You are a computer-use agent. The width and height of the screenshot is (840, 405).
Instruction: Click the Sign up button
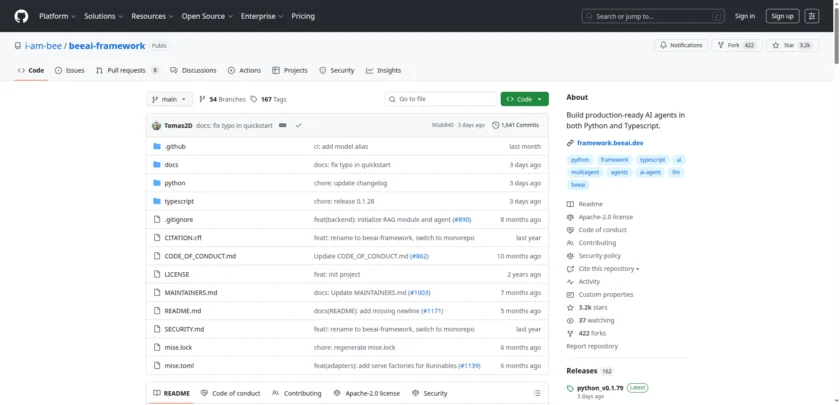click(x=782, y=16)
